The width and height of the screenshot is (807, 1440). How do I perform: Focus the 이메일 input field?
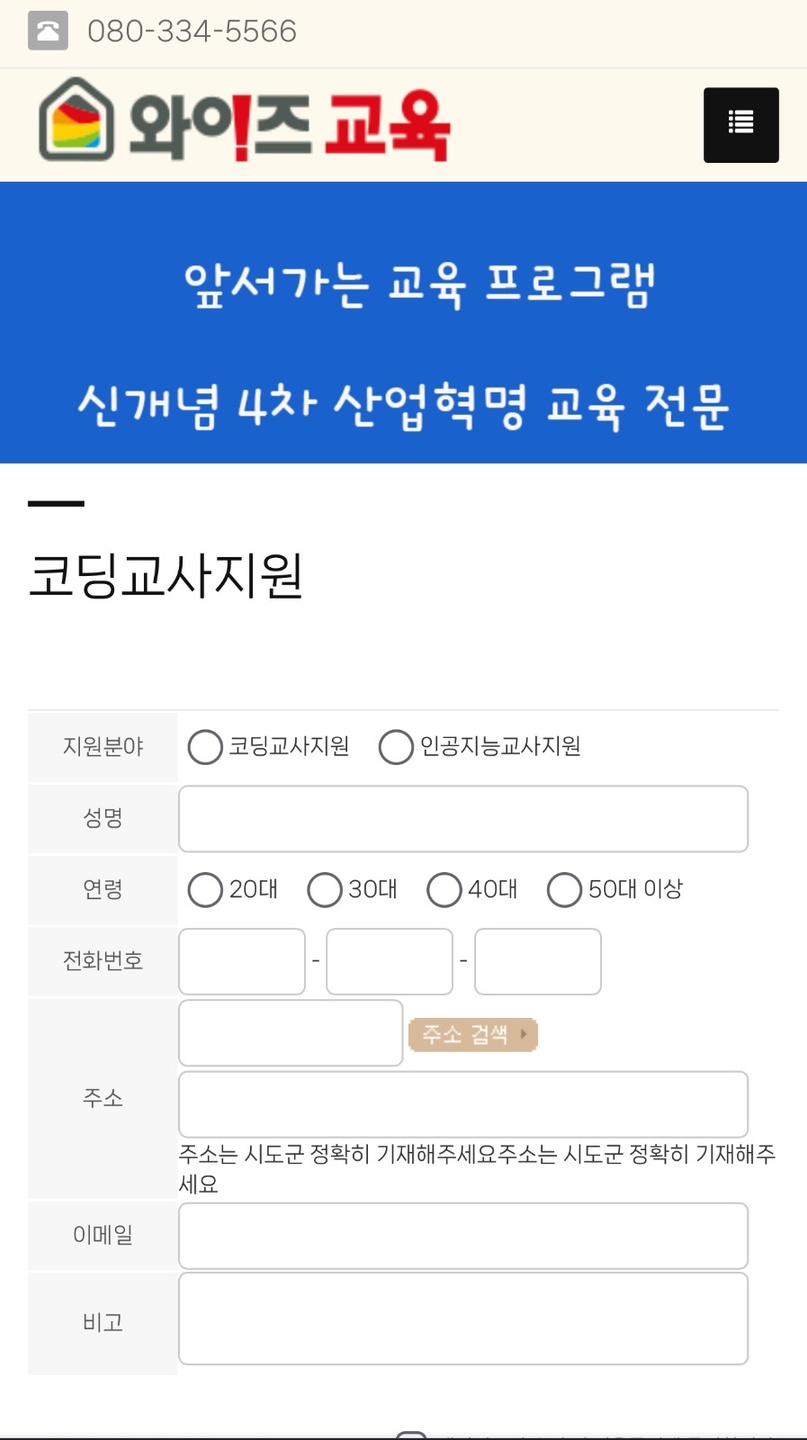tap(463, 1236)
